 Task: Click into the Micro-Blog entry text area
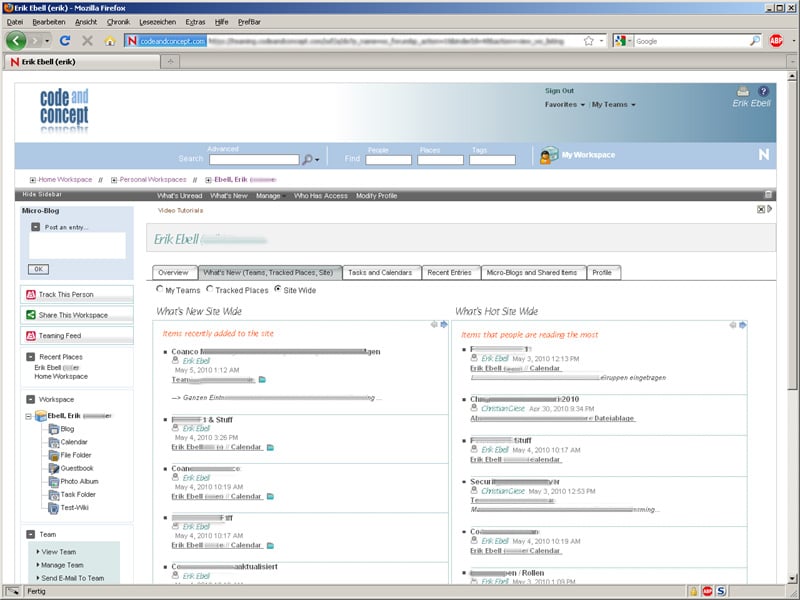click(78, 245)
